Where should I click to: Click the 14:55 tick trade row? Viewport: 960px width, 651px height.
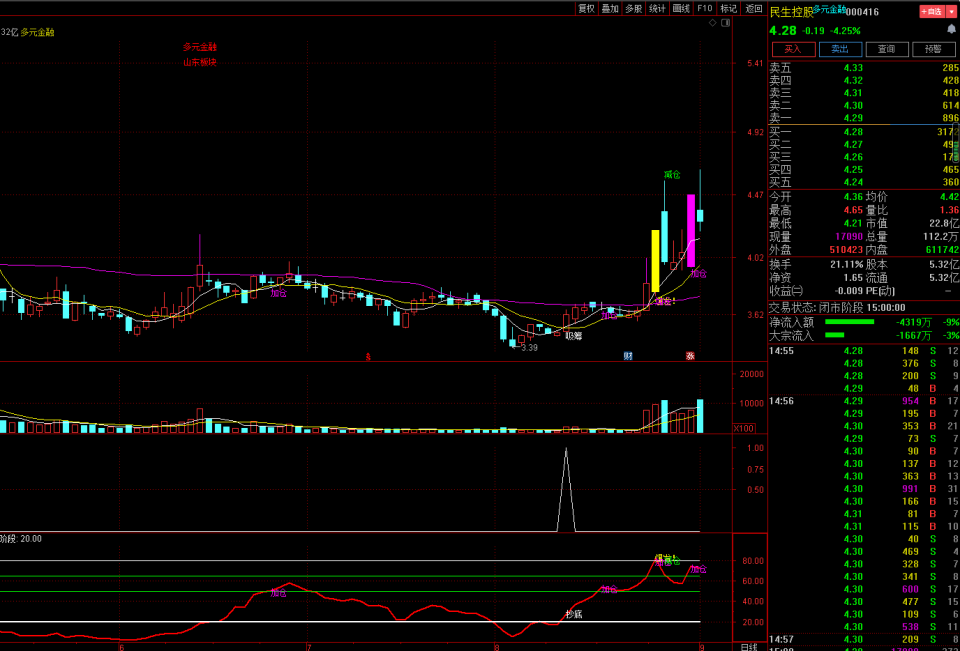click(863, 351)
